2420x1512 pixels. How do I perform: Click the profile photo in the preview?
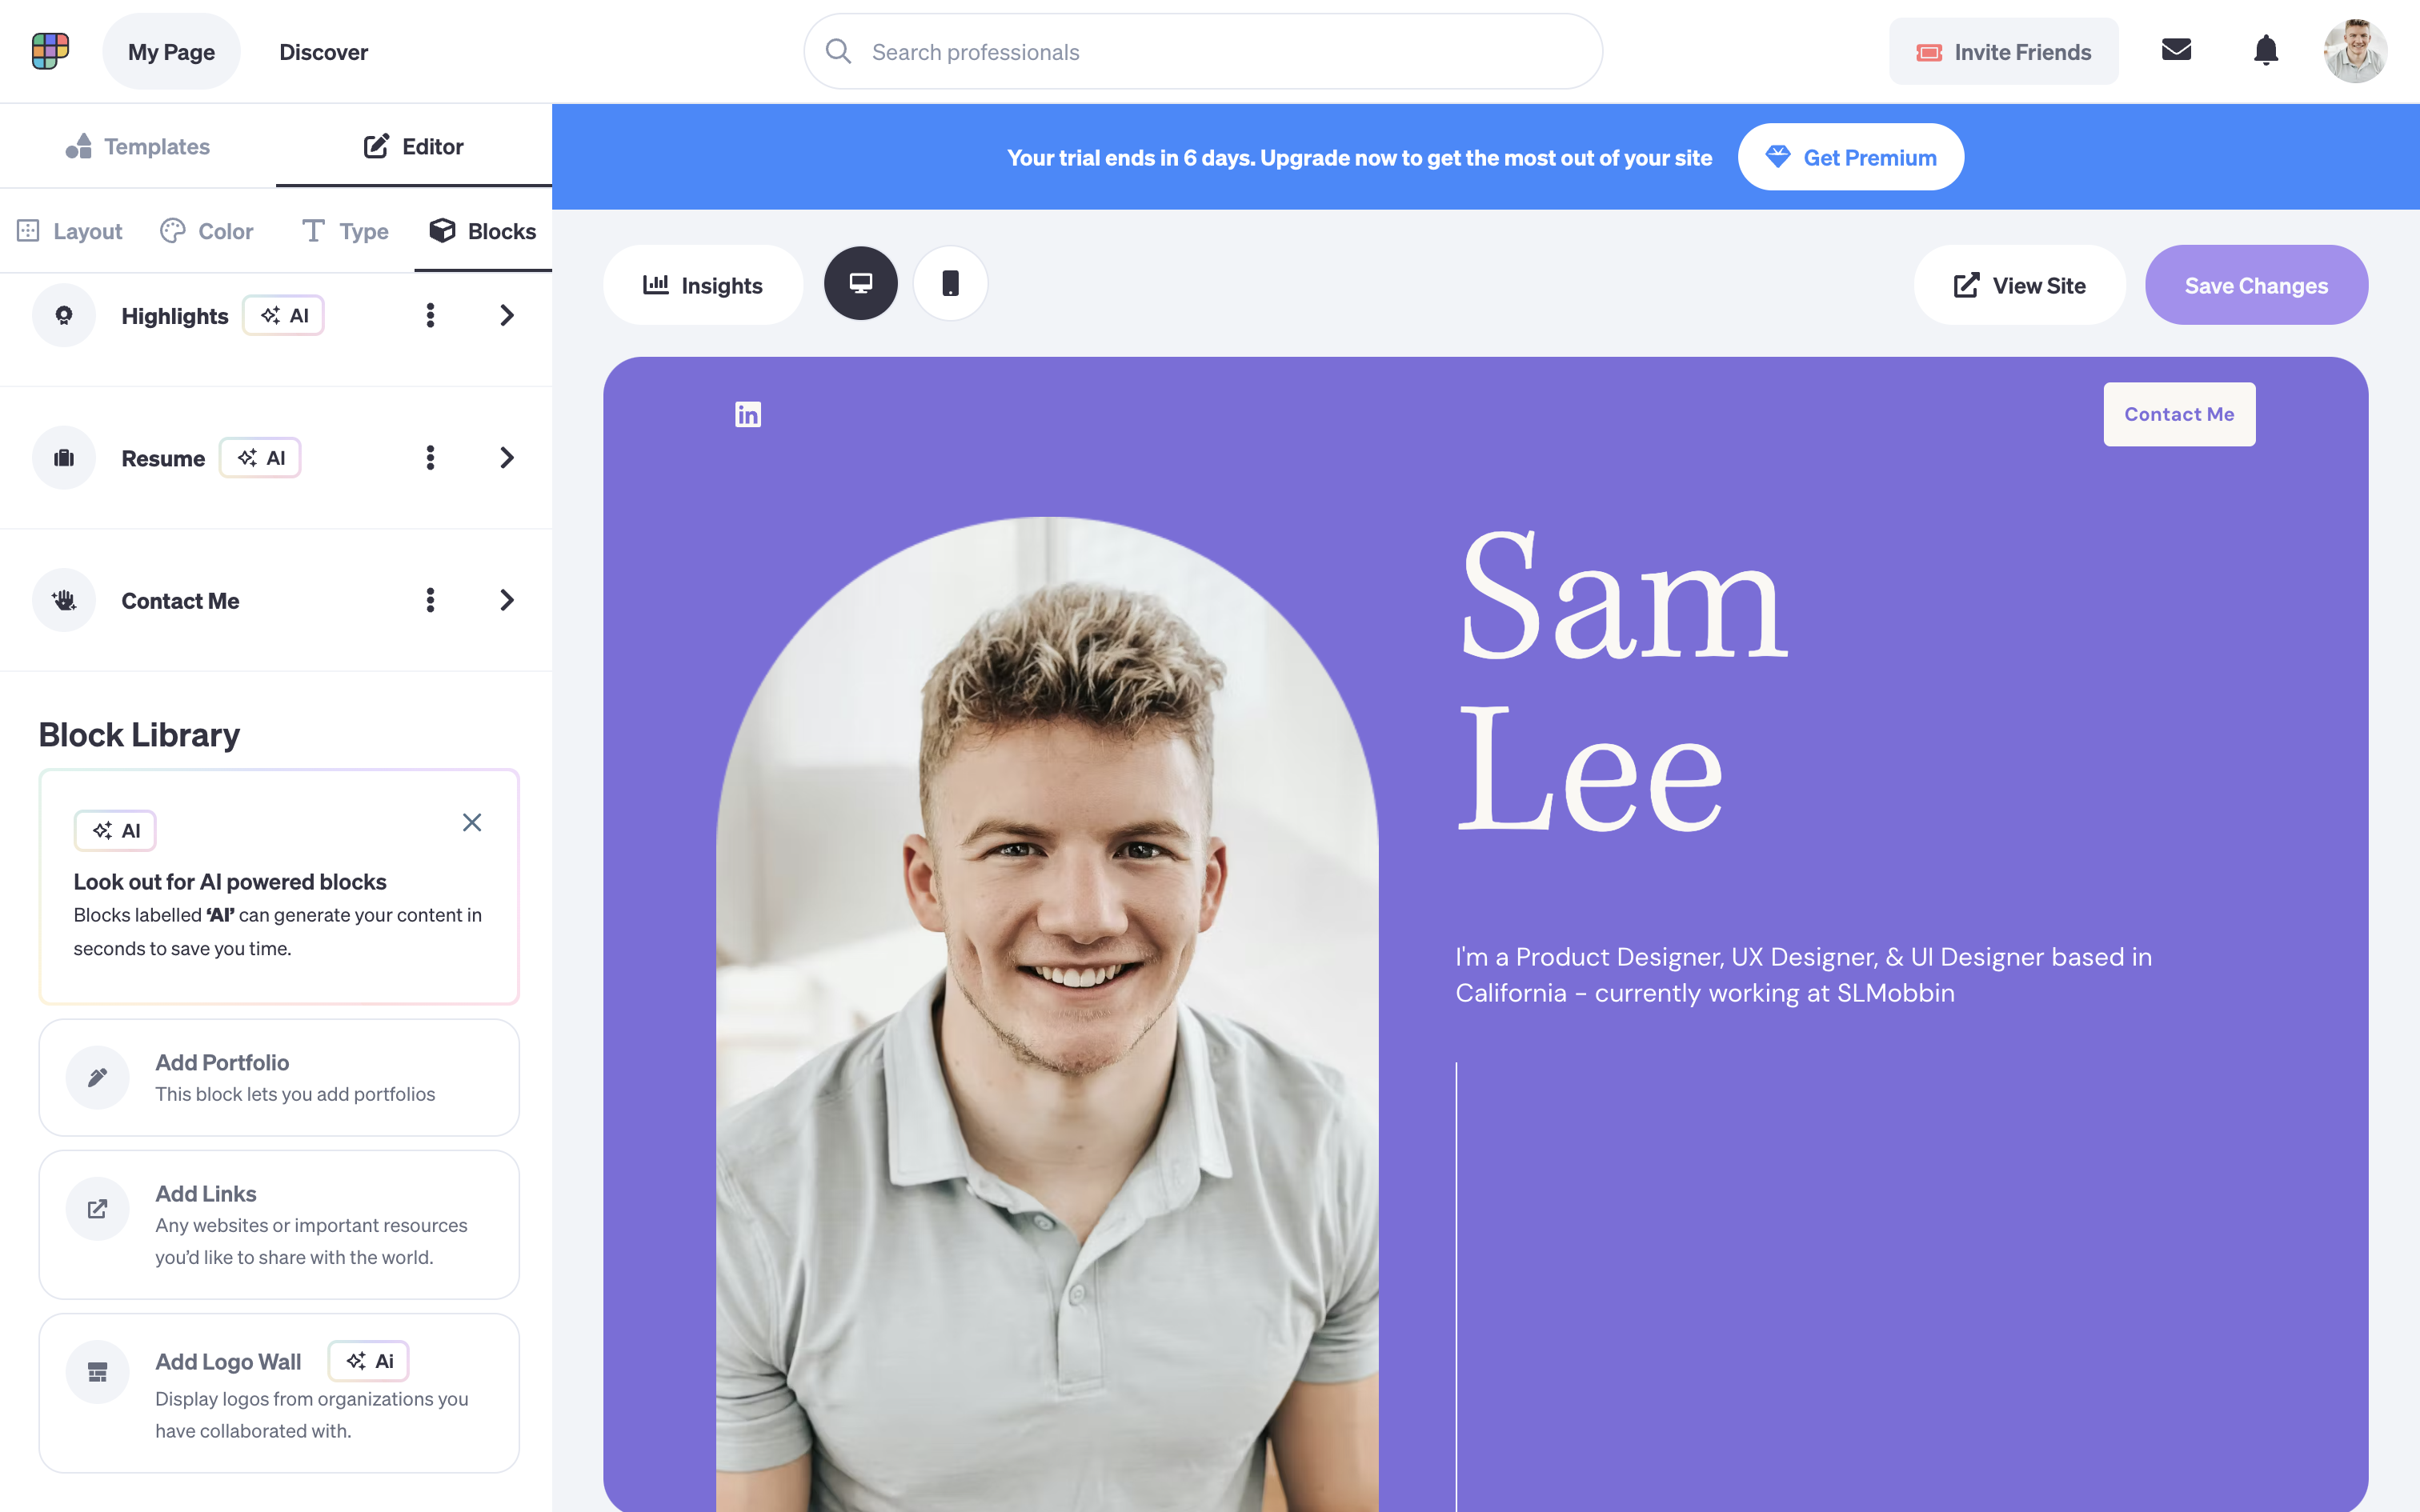pyautogui.click(x=1047, y=1013)
